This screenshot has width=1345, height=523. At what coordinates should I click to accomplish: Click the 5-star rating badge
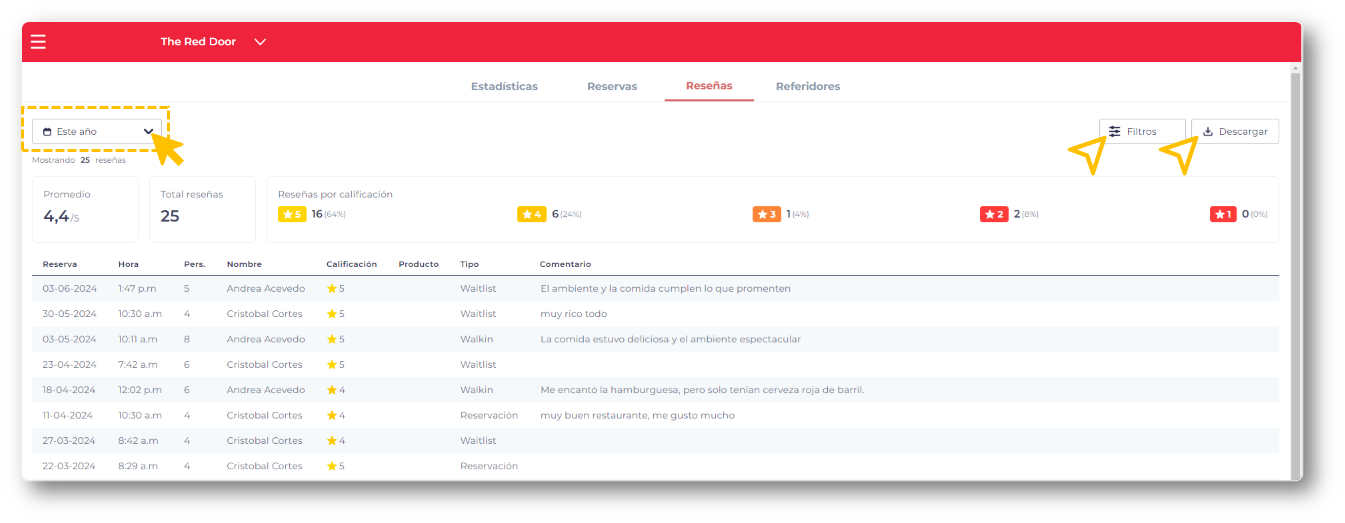click(x=292, y=214)
